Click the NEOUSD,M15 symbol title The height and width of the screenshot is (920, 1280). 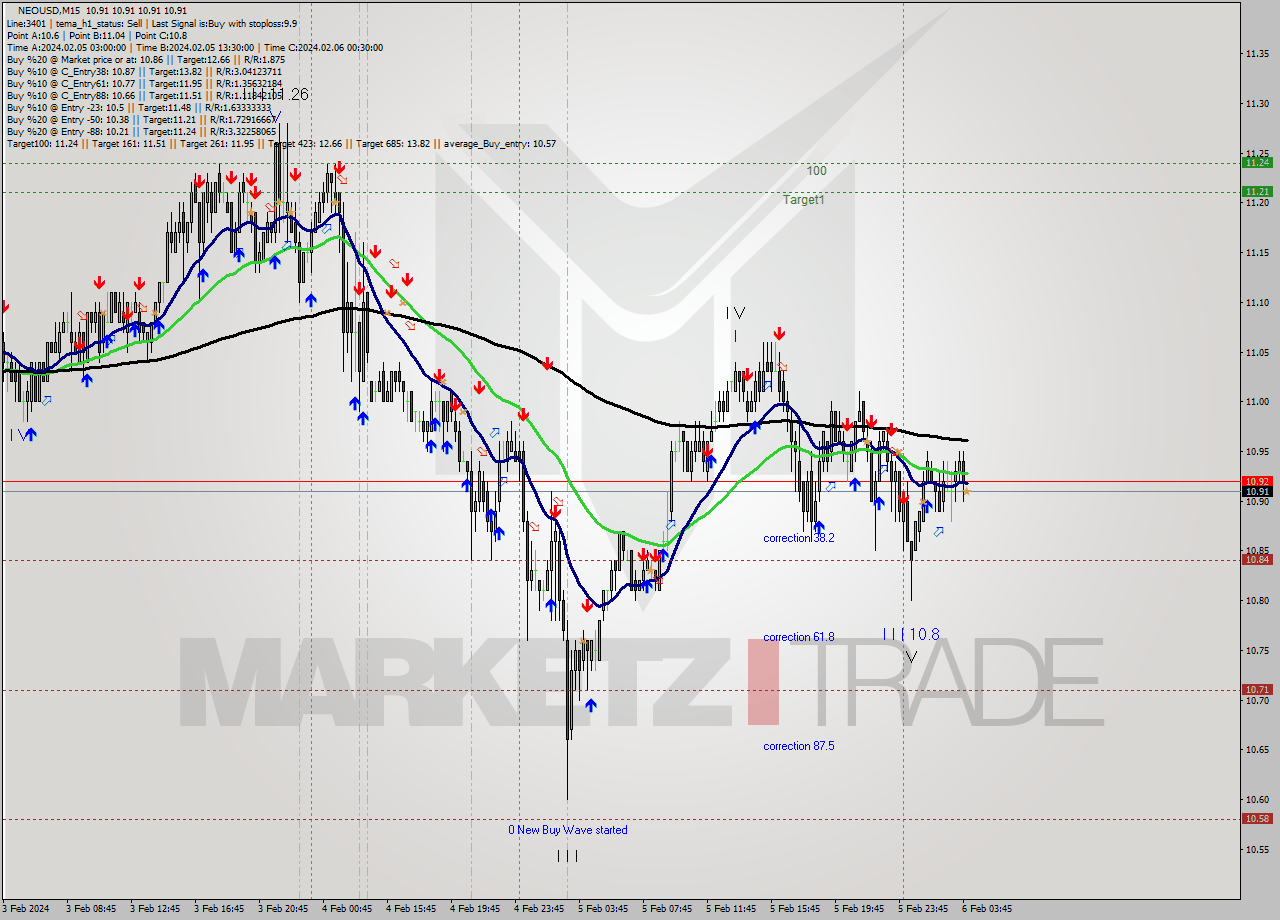click(48, 10)
